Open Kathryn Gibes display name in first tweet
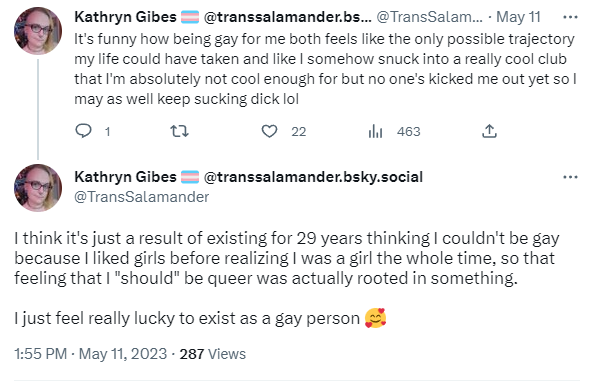The image size is (594, 383). tap(125, 17)
